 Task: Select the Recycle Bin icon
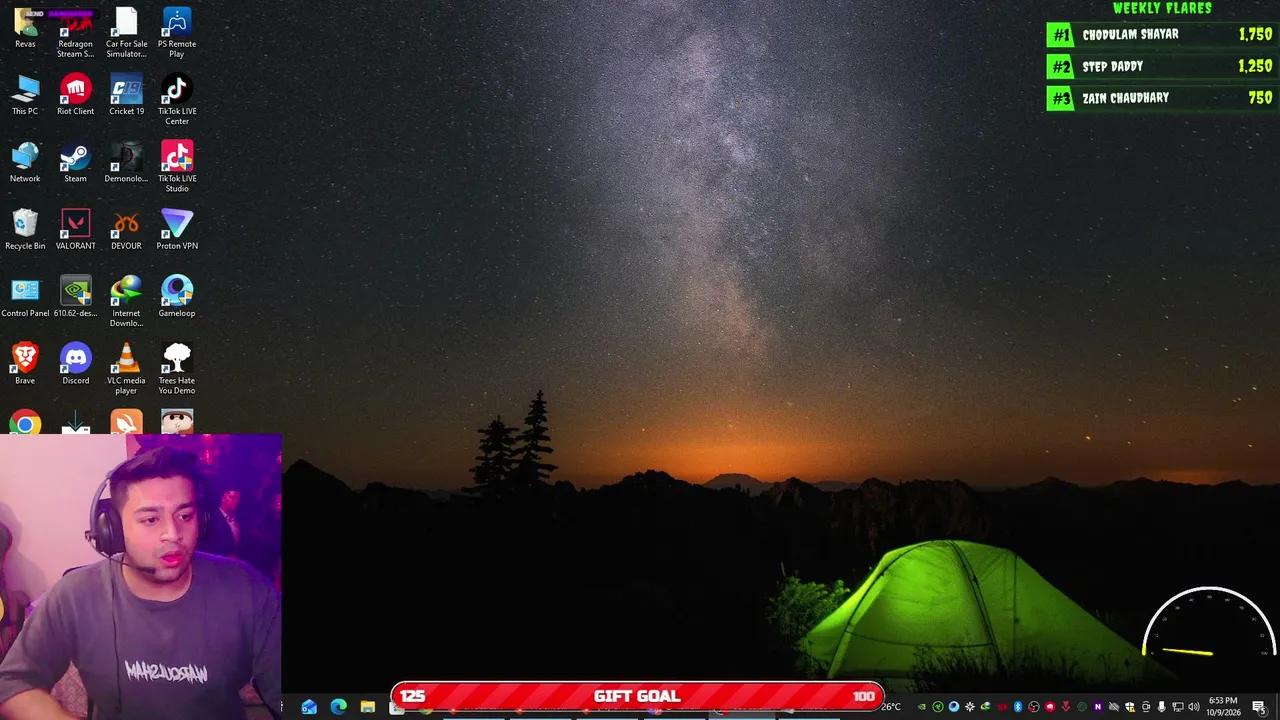coord(25,230)
